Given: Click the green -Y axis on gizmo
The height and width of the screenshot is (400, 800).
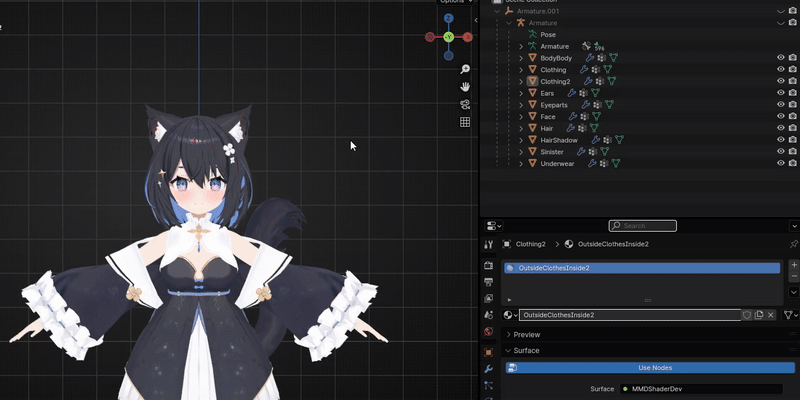Looking at the screenshot, I should coord(448,37).
